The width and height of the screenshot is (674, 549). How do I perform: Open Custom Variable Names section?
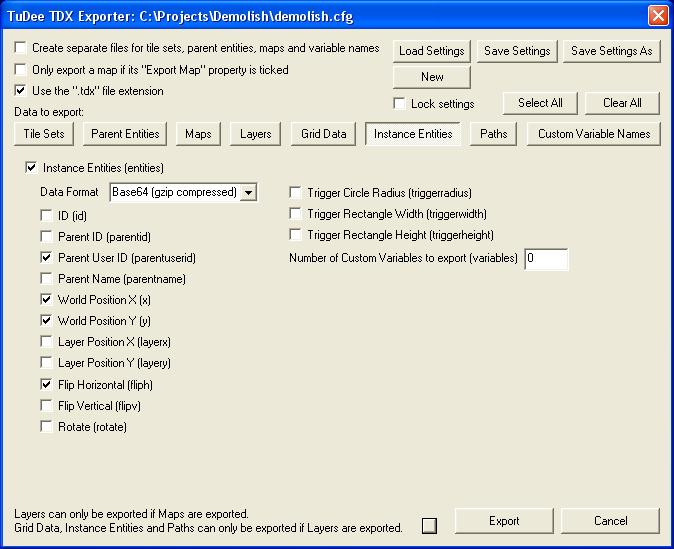594,134
